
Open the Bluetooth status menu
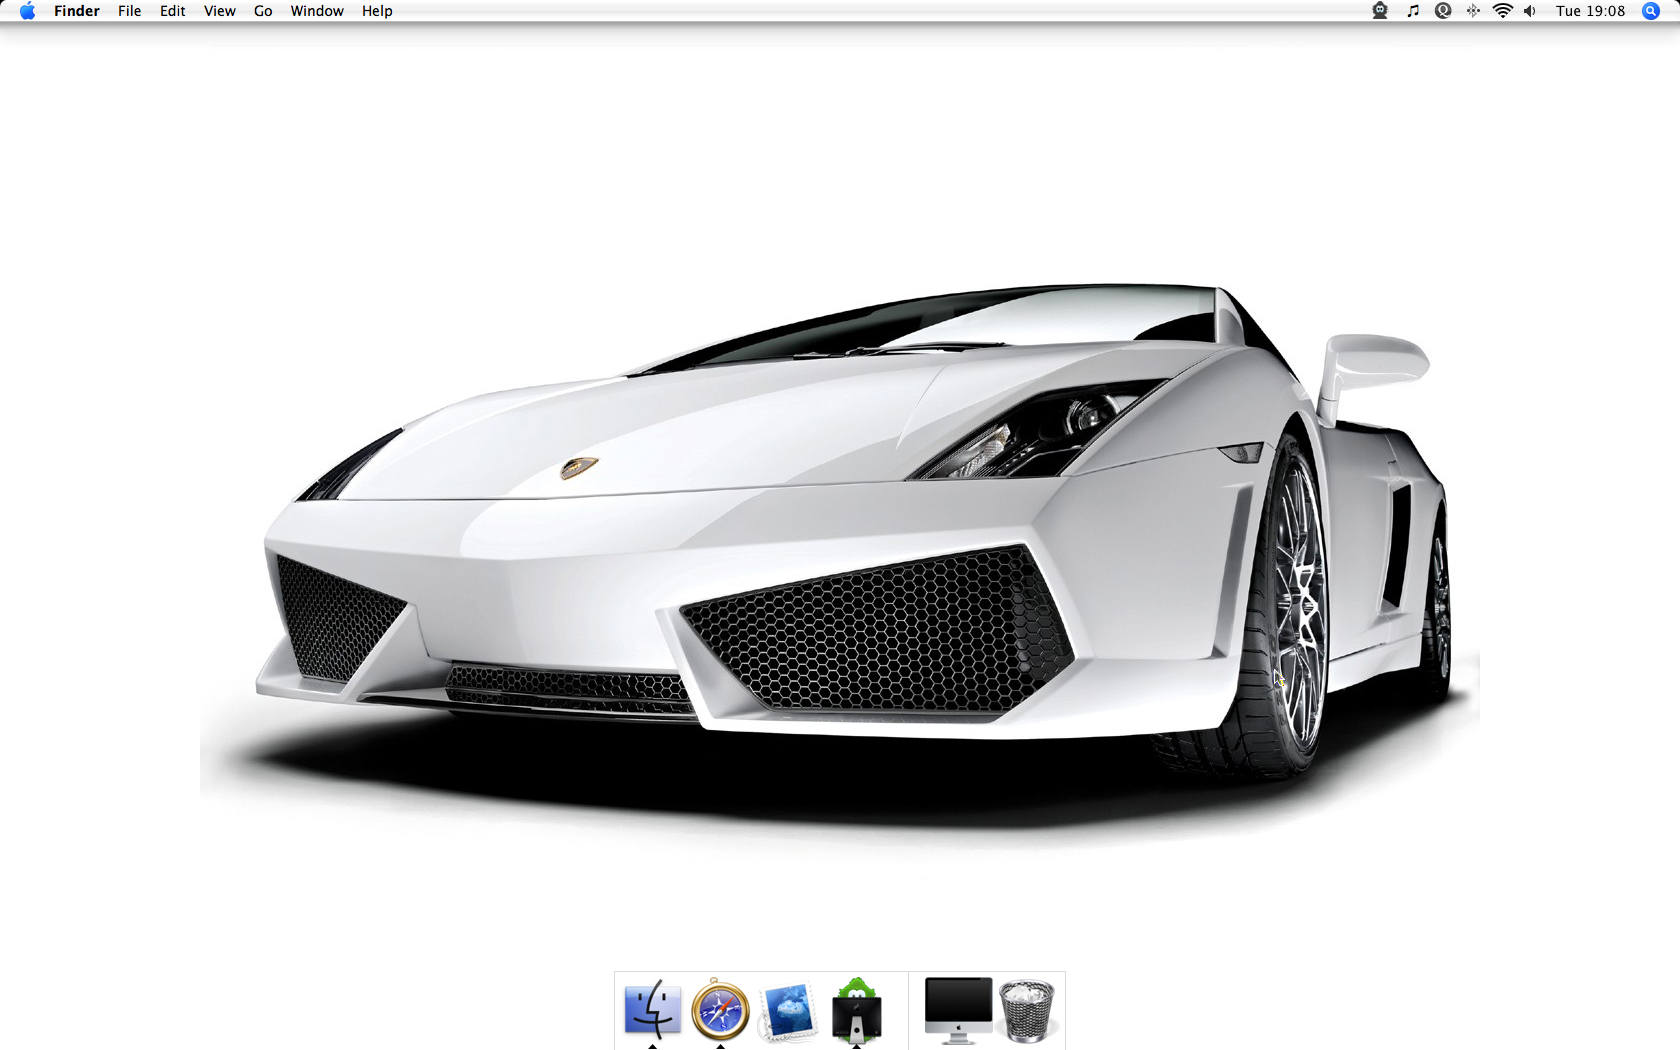click(x=1473, y=11)
